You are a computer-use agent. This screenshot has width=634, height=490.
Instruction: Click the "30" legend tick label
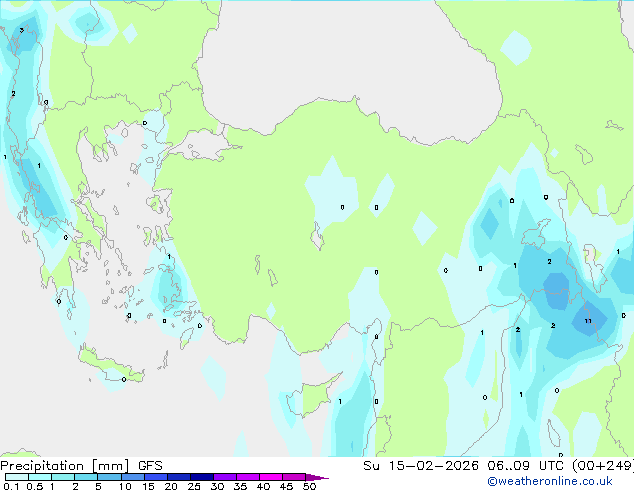tap(217, 486)
